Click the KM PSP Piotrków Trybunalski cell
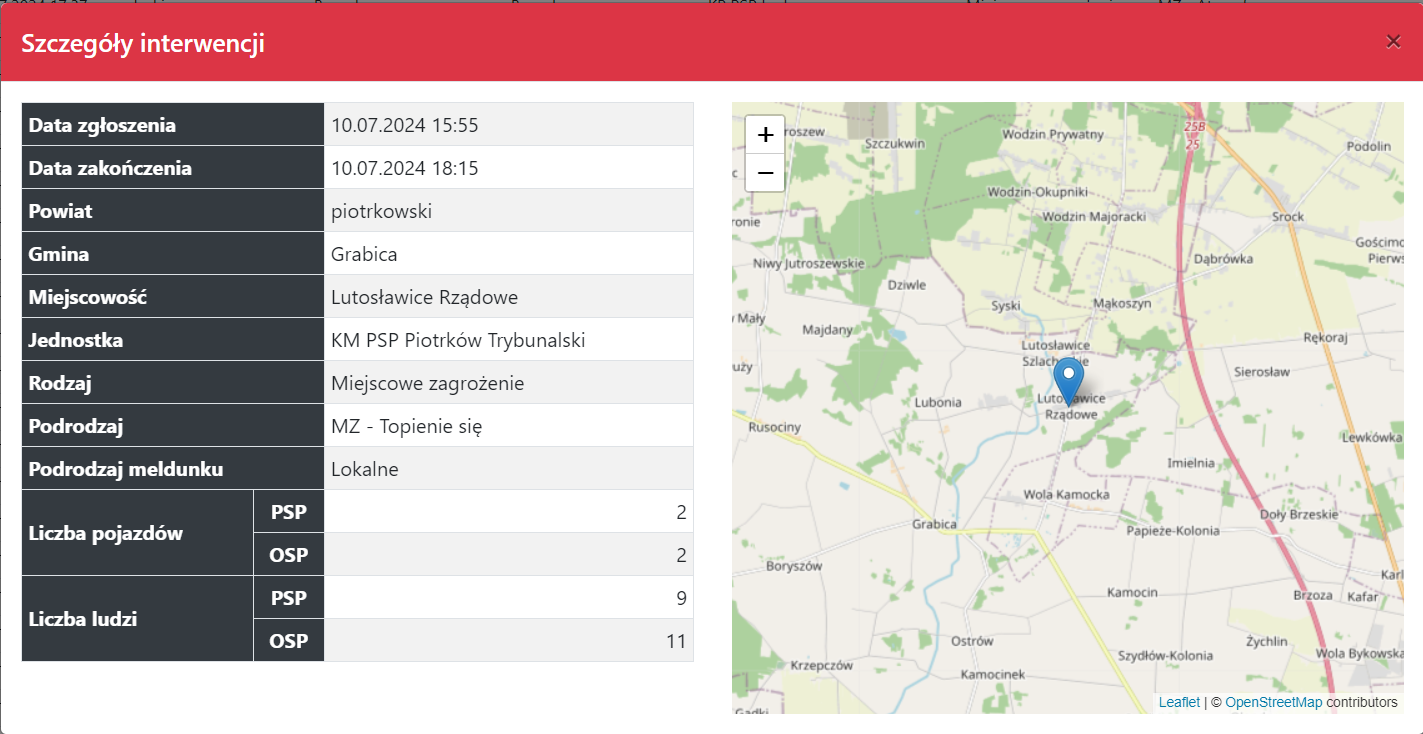 coord(458,340)
